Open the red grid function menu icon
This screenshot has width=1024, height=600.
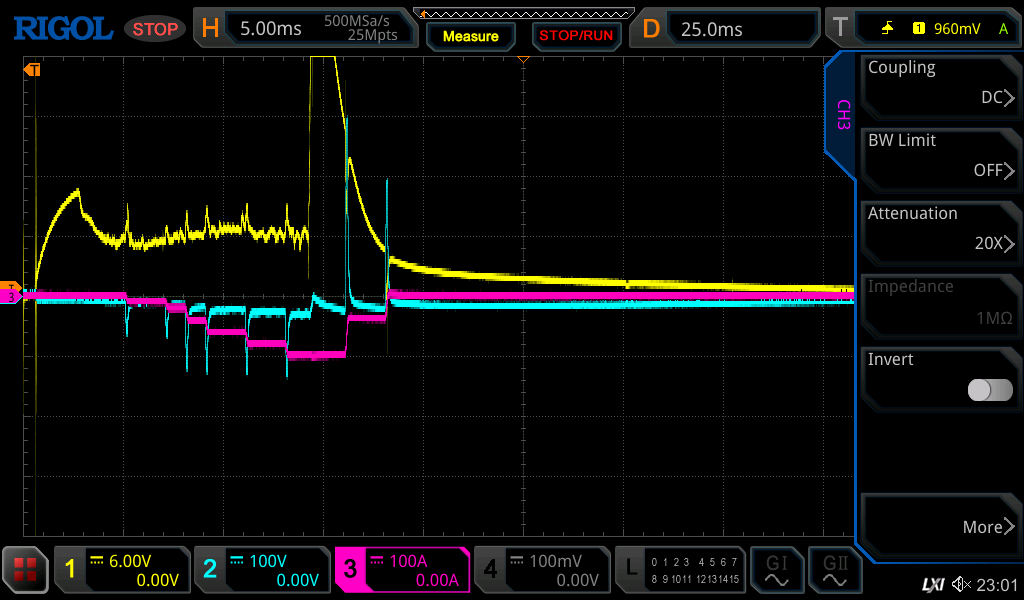pyautogui.click(x=25, y=570)
